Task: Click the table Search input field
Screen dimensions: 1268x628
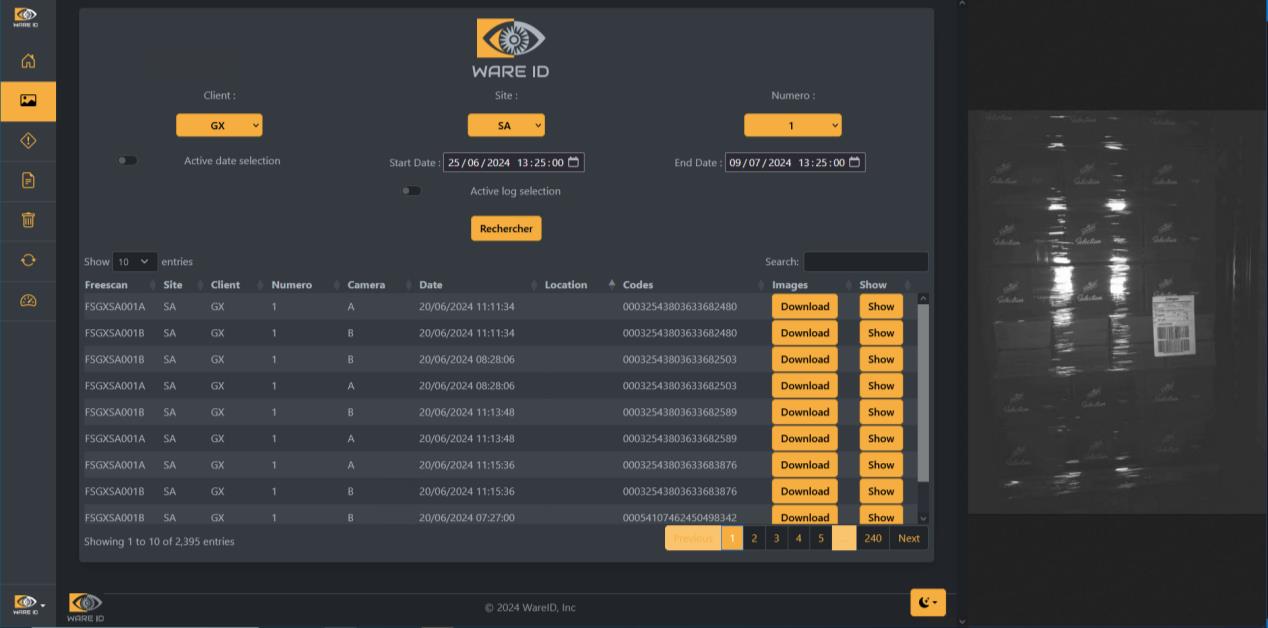Action: [865, 262]
